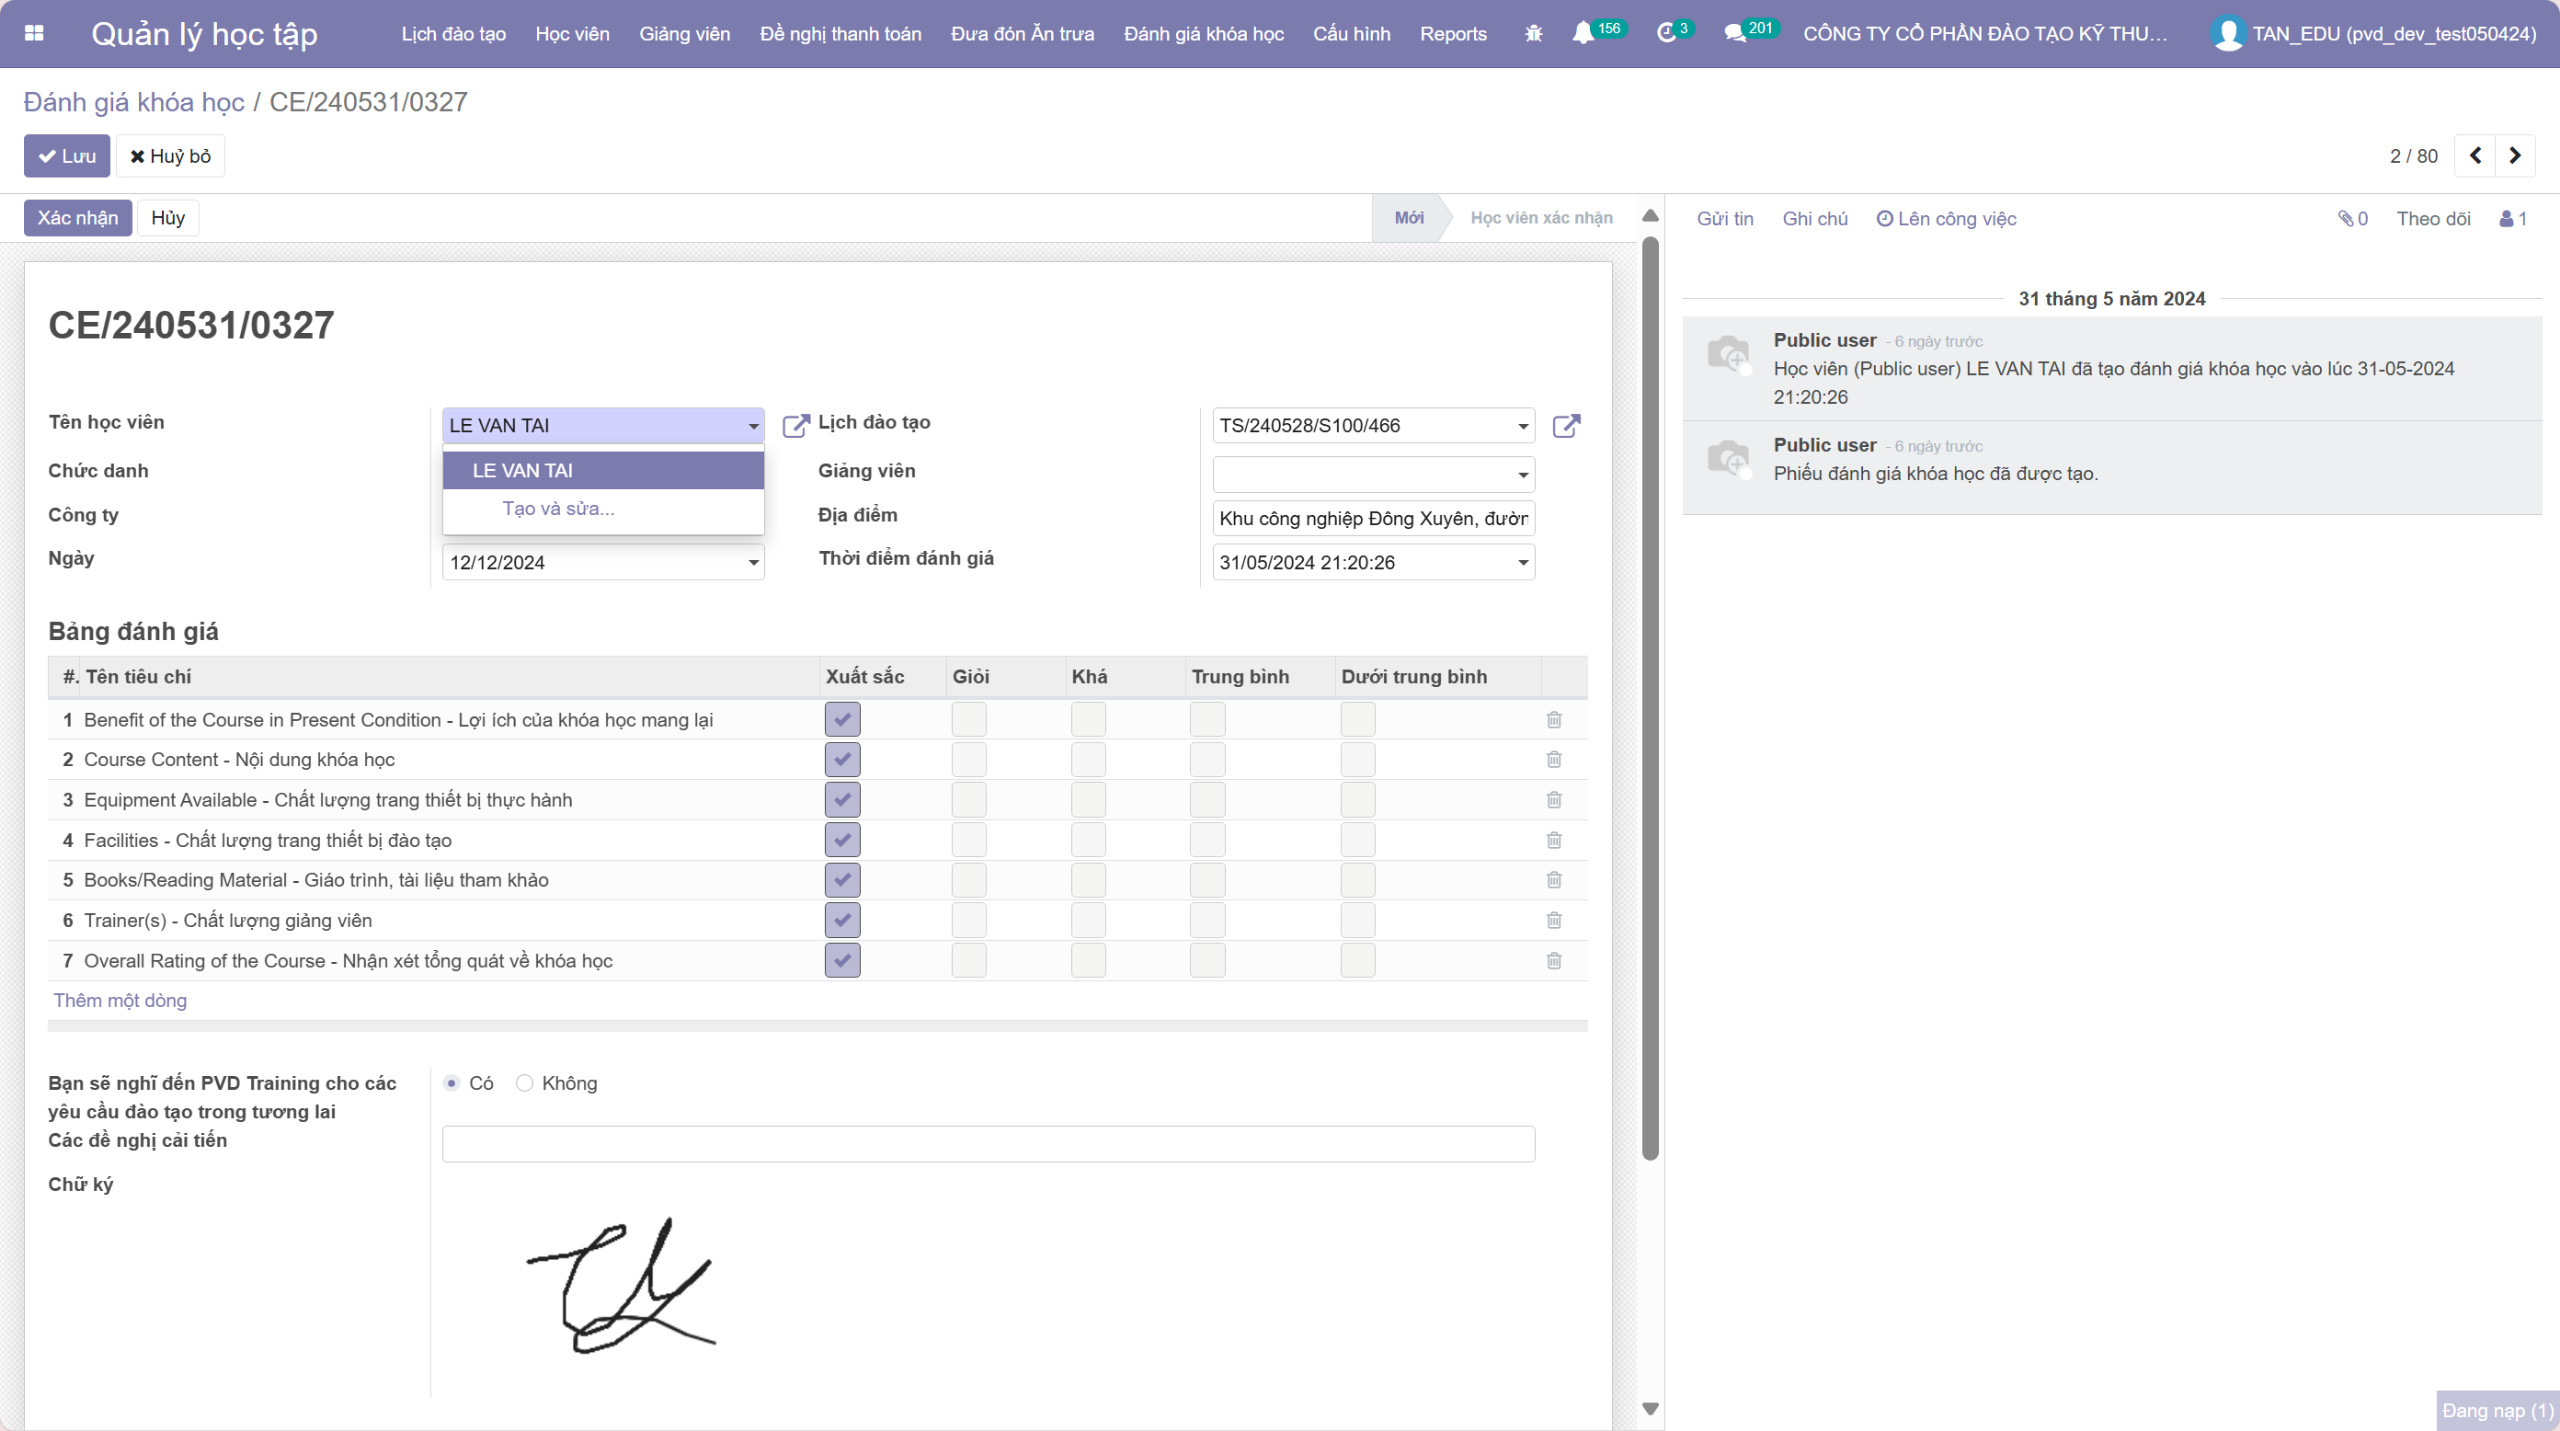This screenshot has height=1431, width=2560.
Task: Expand the Giảng viên dropdown
Action: point(1522,475)
